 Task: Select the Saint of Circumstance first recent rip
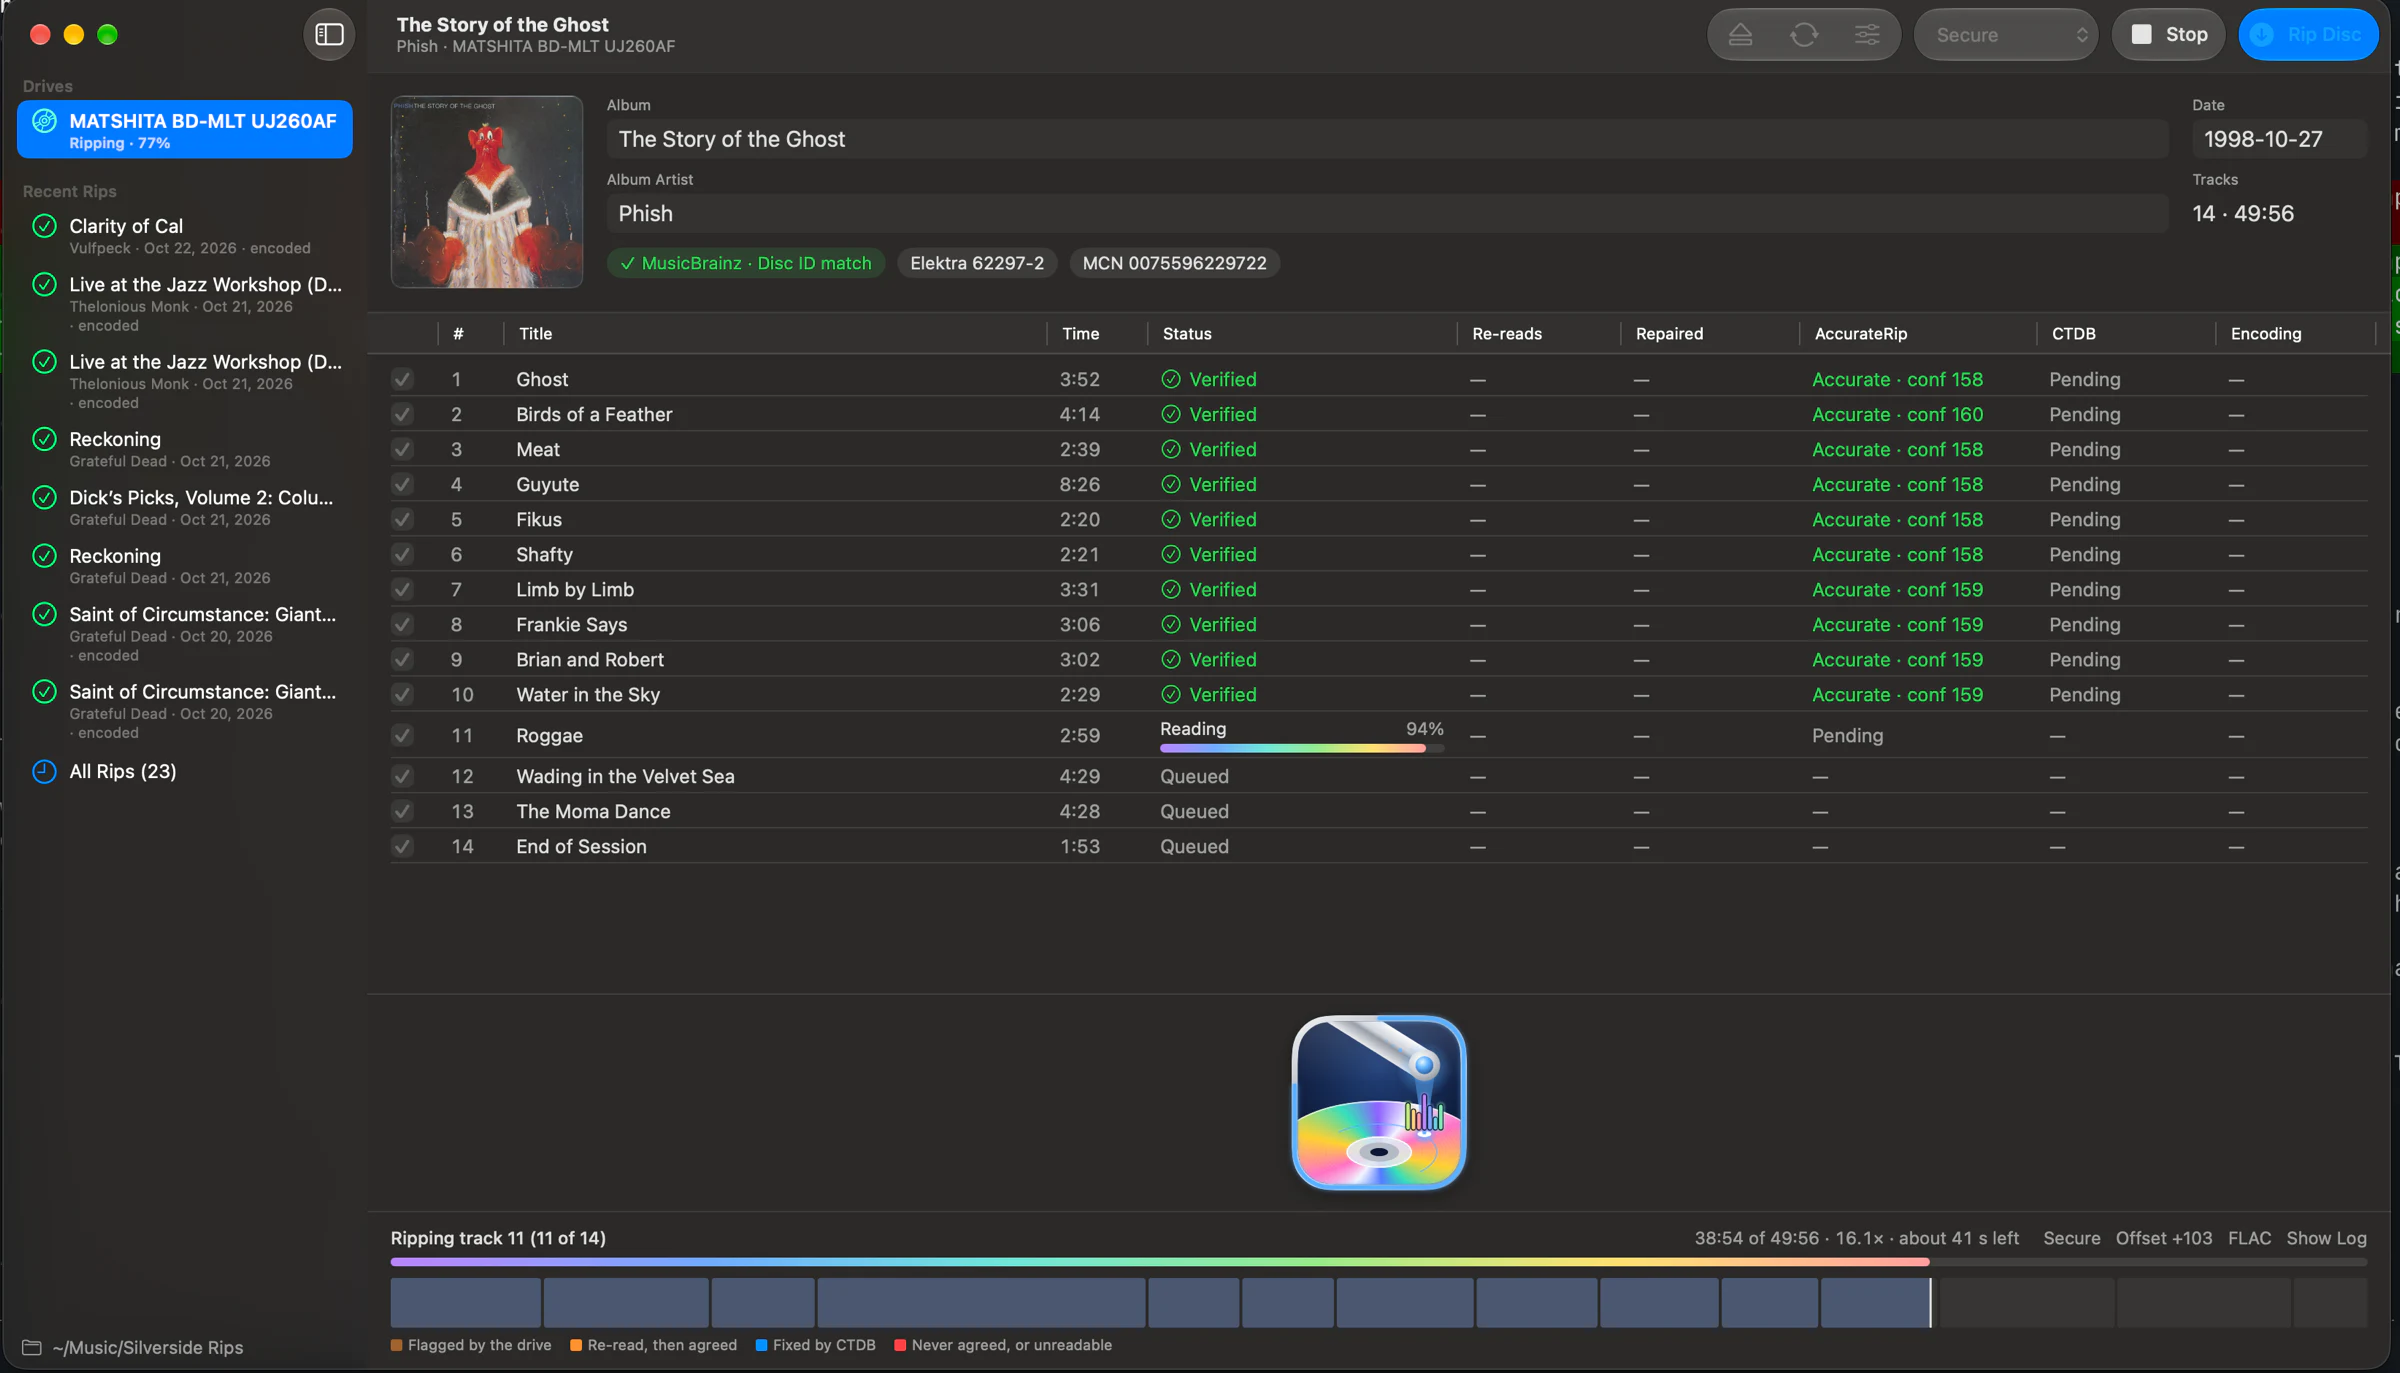coord(185,634)
